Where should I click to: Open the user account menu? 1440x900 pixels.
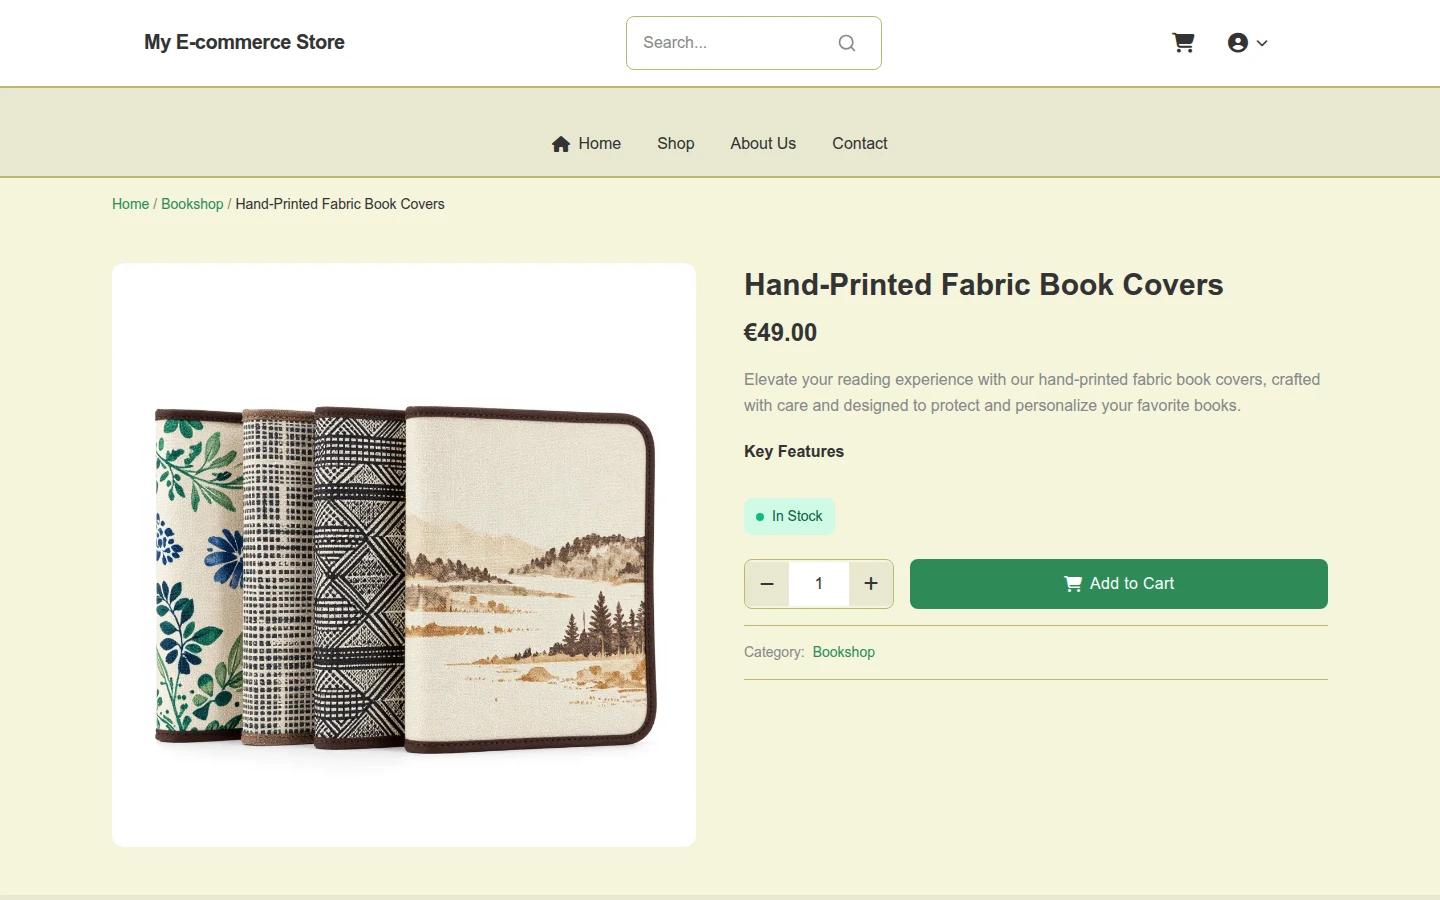pyautogui.click(x=1247, y=43)
